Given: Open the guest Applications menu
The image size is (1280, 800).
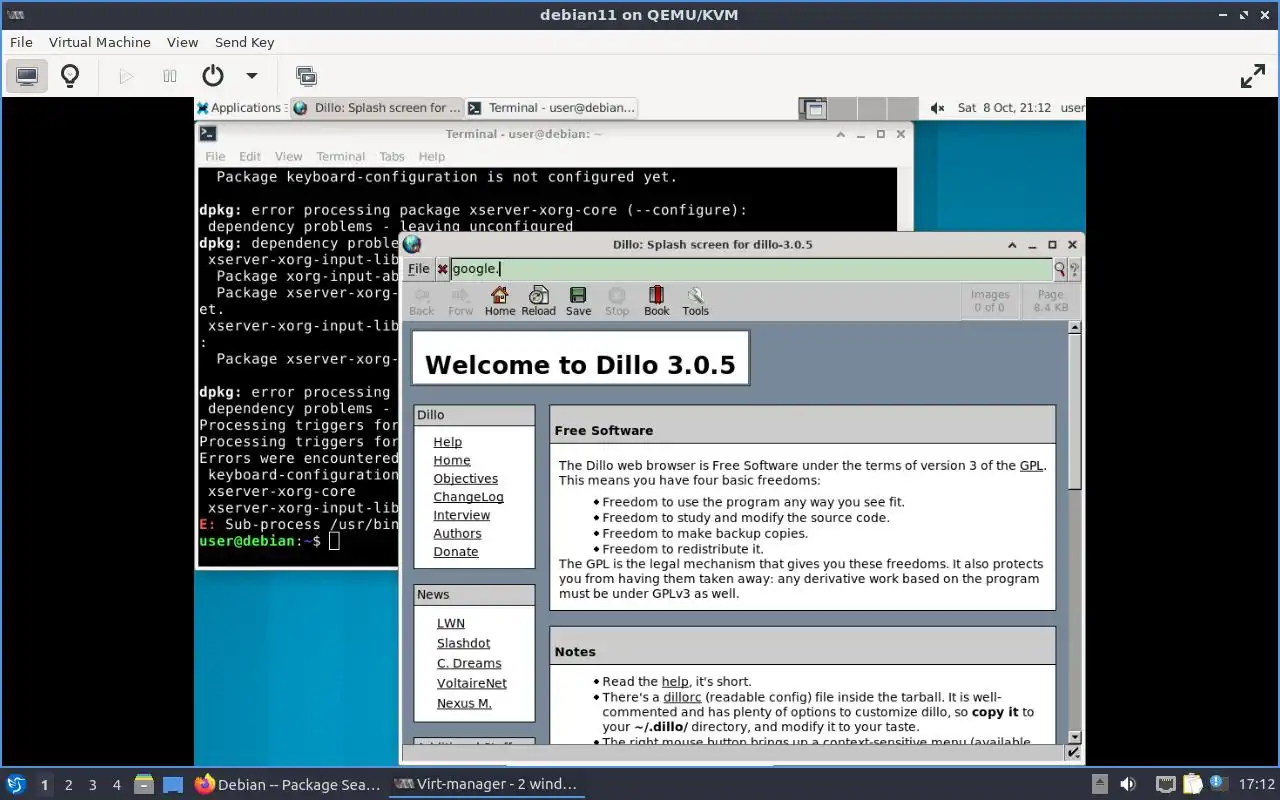Looking at the screenshot, I should pos(239,108).
